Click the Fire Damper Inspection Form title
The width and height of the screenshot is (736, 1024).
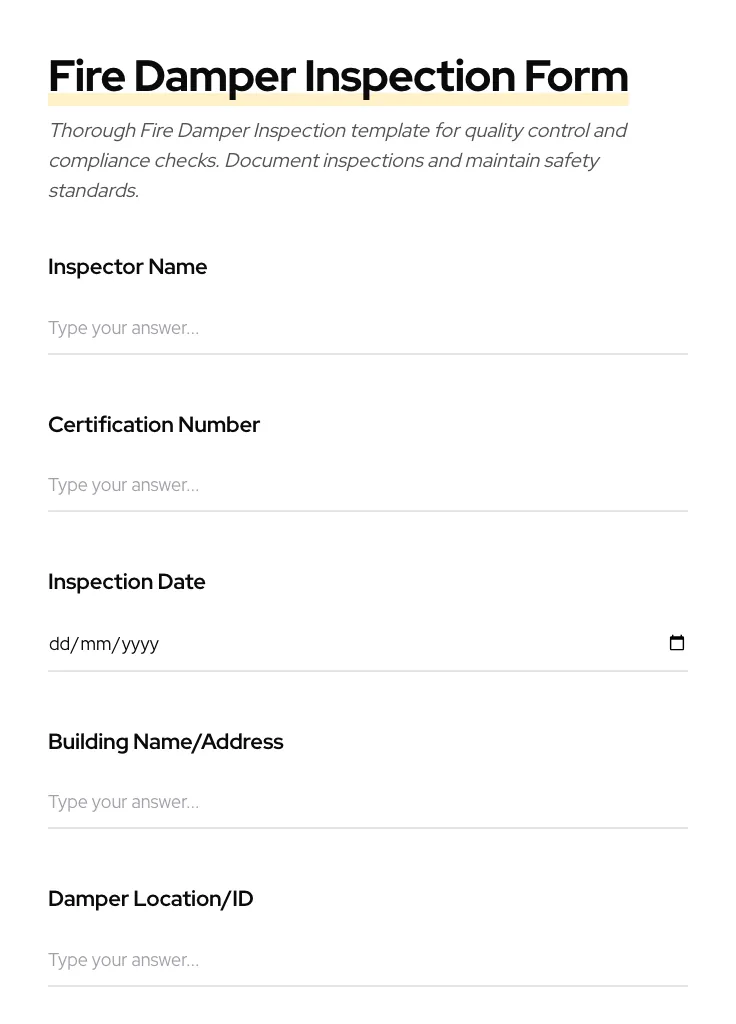coord(338,75)
